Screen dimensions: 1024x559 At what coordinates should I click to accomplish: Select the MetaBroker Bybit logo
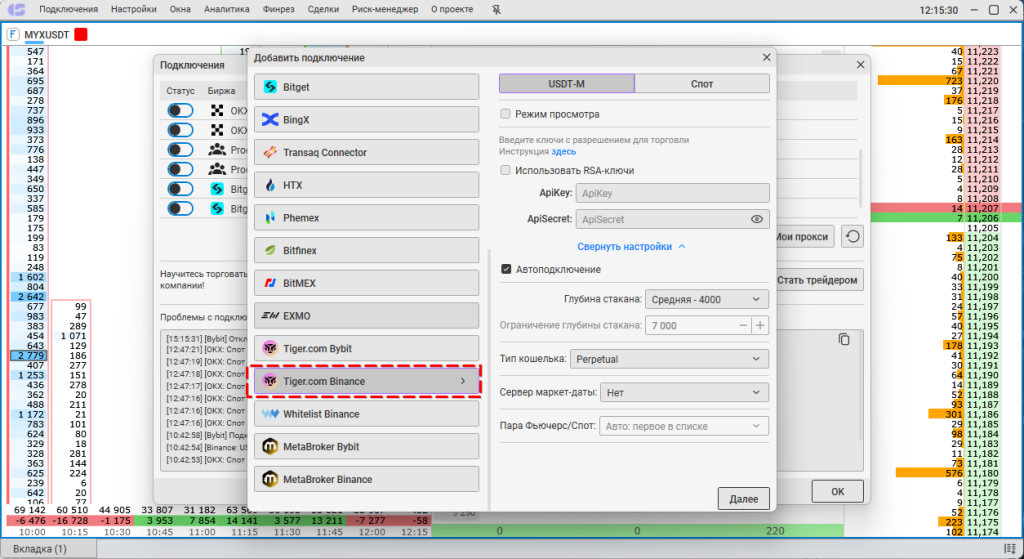(270, 447)
